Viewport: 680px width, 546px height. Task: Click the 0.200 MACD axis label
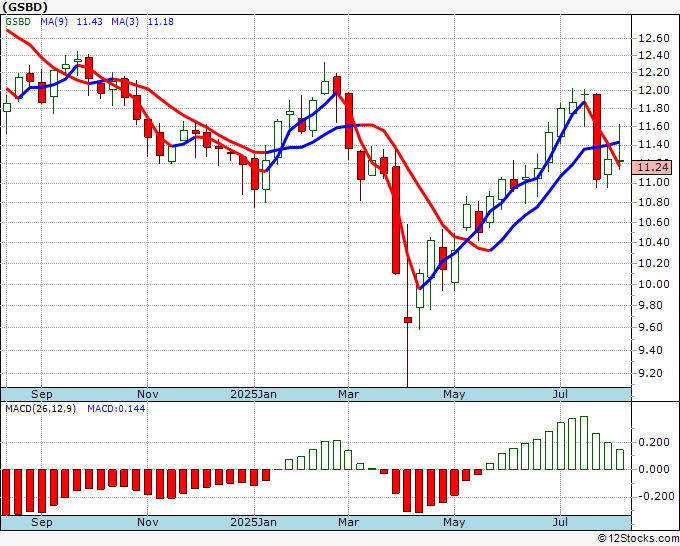coord(654,443)
